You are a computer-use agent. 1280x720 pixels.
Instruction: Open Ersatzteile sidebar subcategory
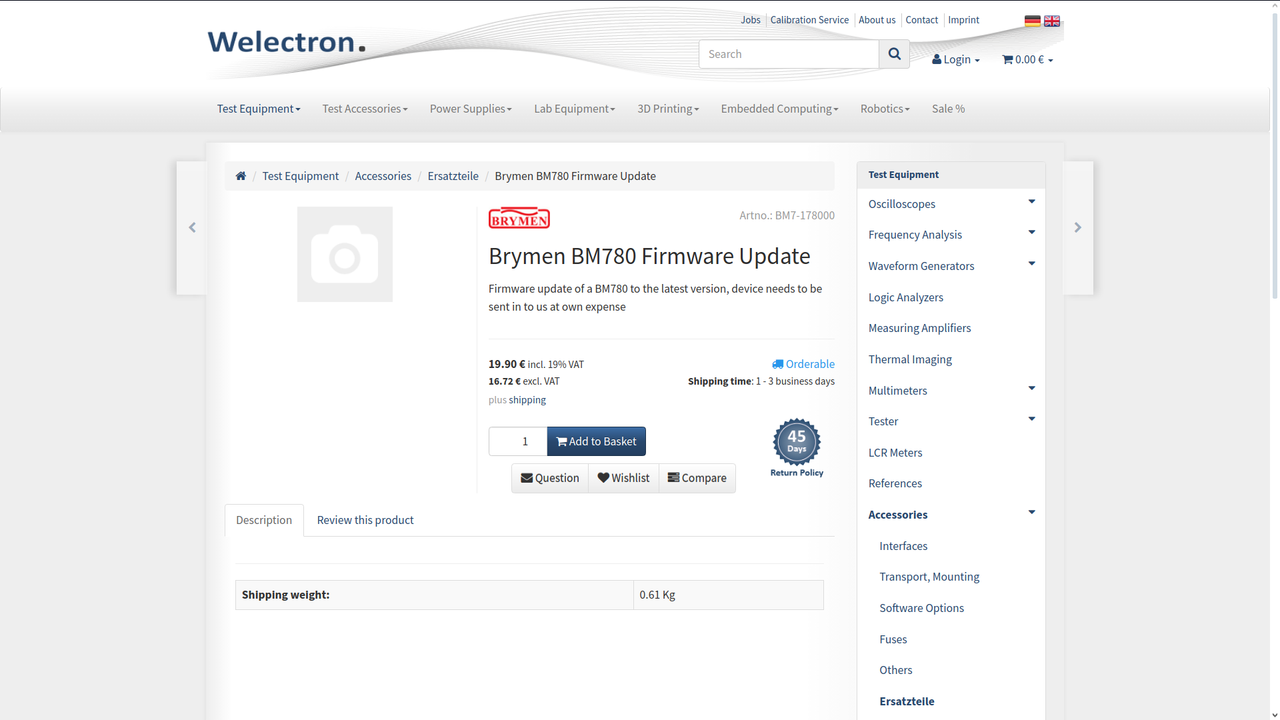[907, 701]
